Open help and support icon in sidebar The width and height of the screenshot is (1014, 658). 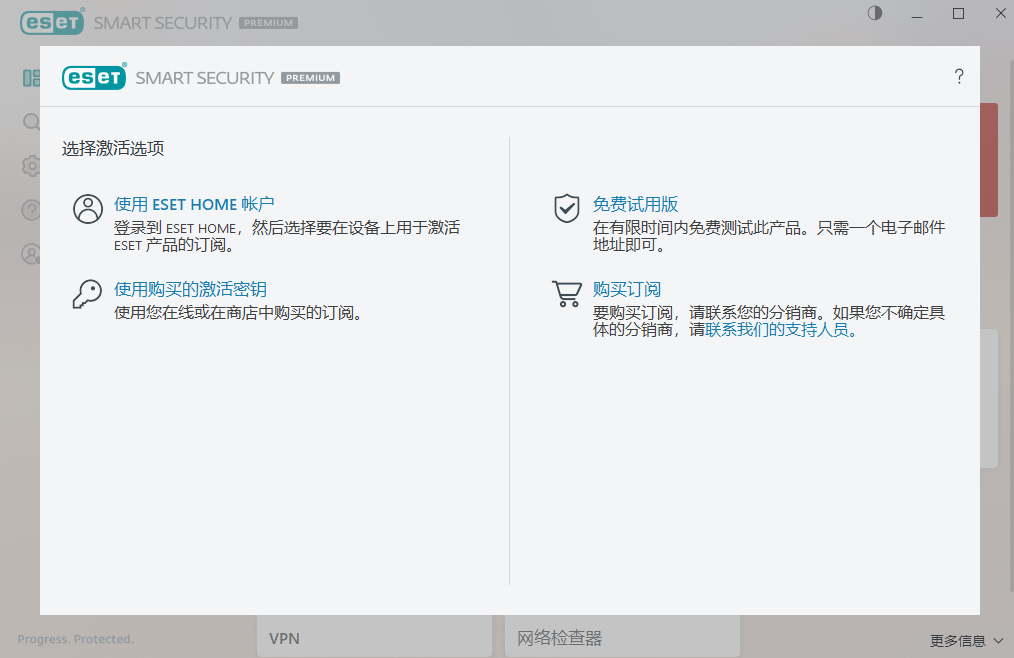point(31,210)
